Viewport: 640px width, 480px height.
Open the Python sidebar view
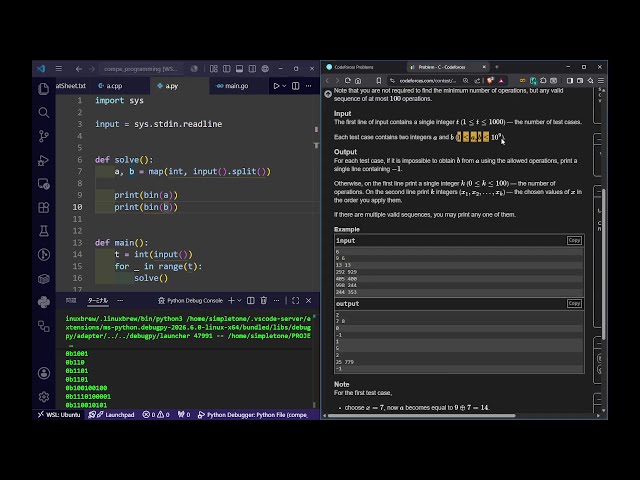44,302
